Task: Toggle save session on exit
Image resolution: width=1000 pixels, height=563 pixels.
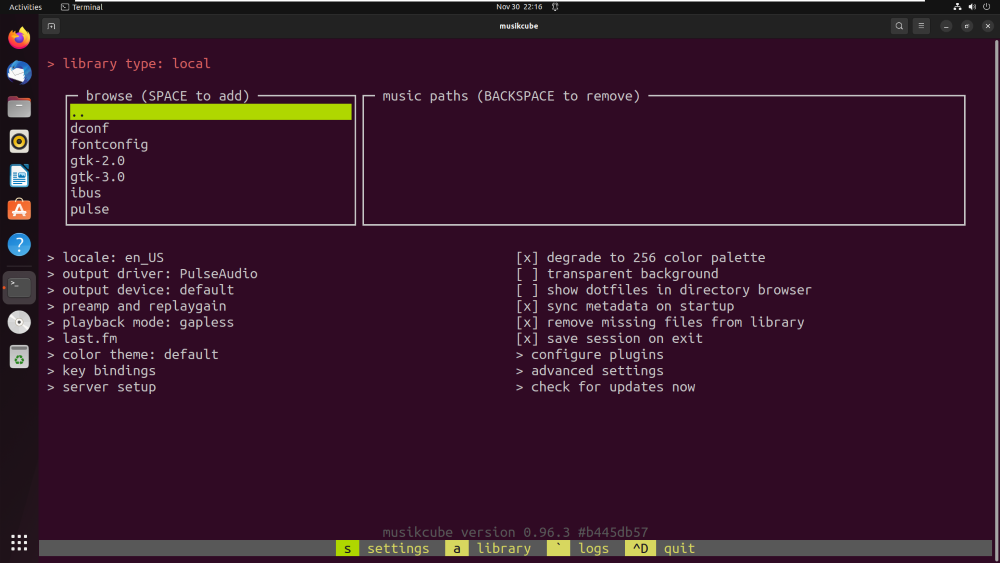Action: (609, 339)
